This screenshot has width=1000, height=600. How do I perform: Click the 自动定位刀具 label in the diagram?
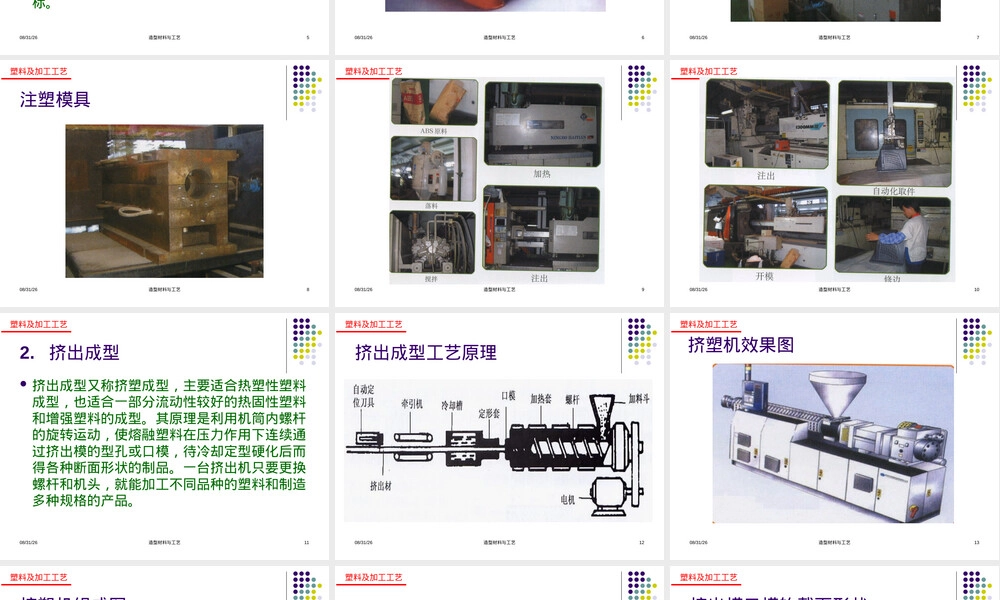coord(364,396)
